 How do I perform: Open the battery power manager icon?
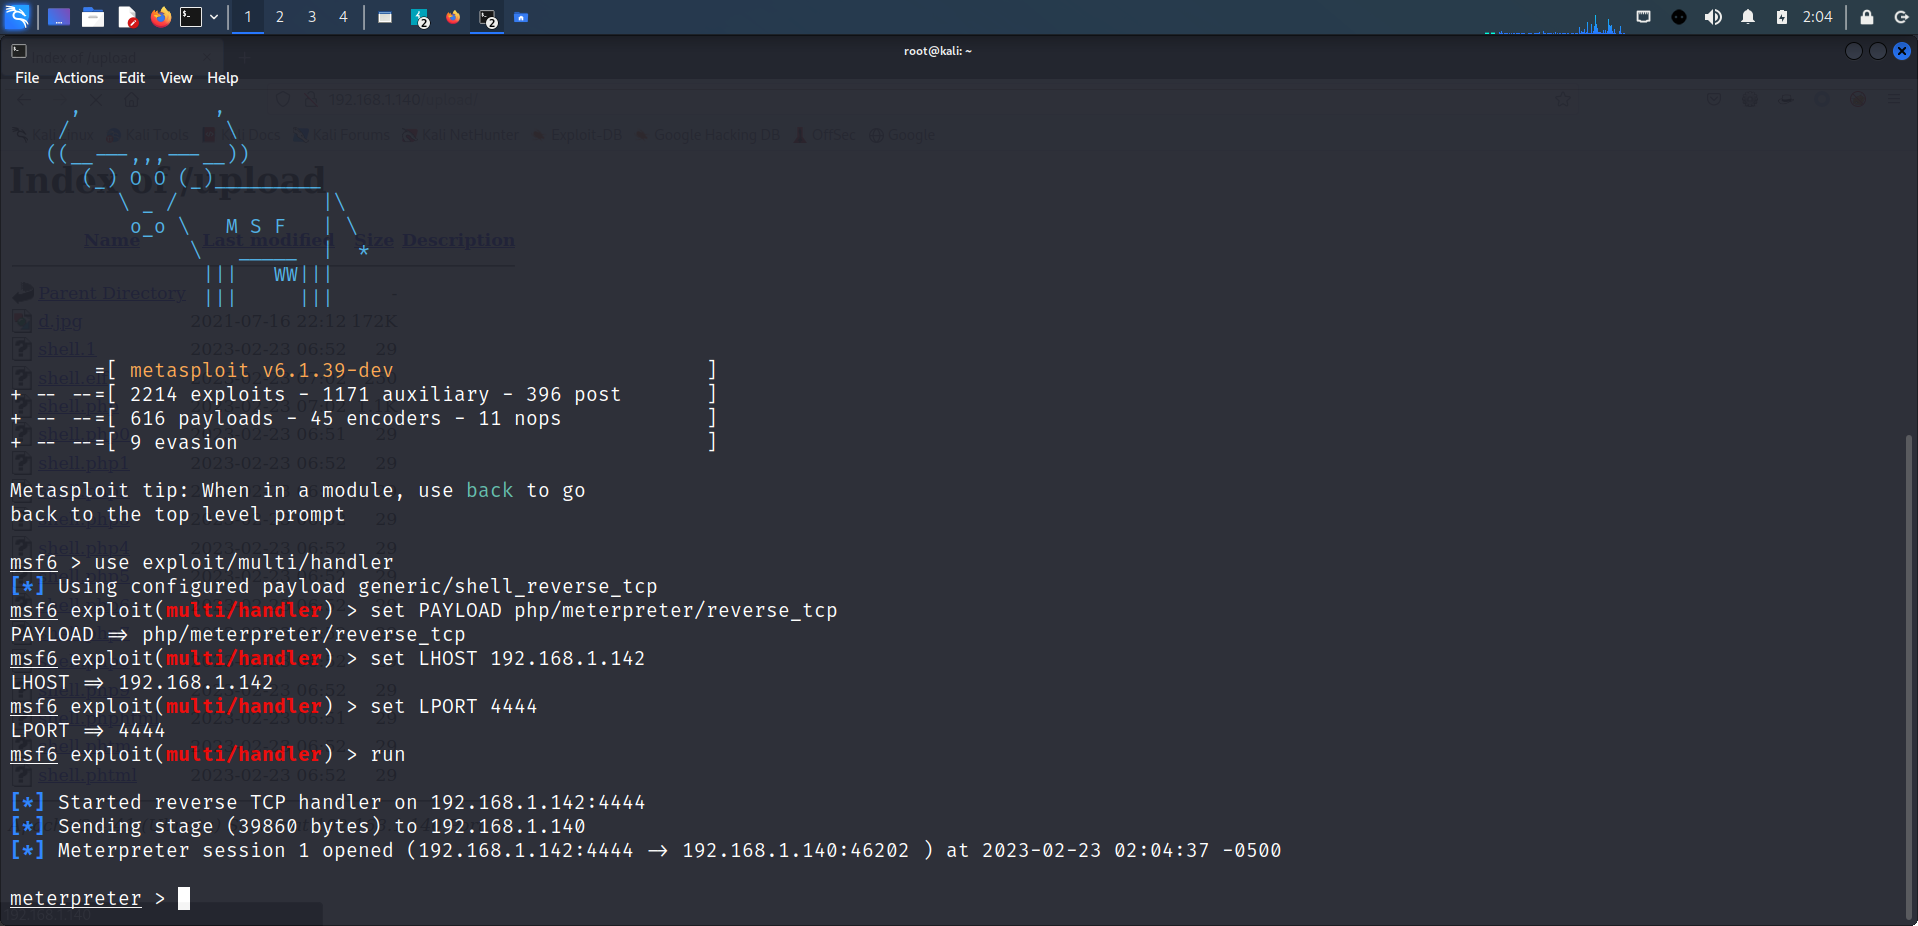(1782, 17)
